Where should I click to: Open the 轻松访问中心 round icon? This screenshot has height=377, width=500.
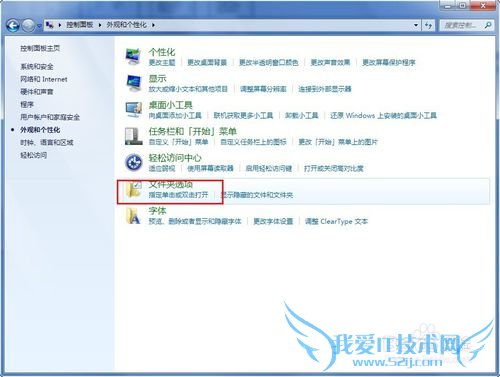(134, 162)
